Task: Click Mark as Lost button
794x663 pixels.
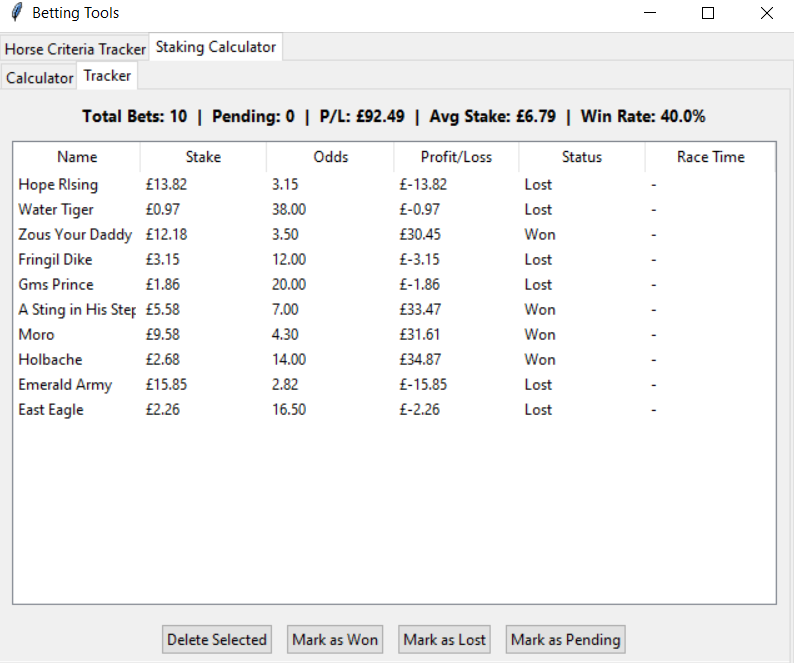Action: tap(444, 639)
